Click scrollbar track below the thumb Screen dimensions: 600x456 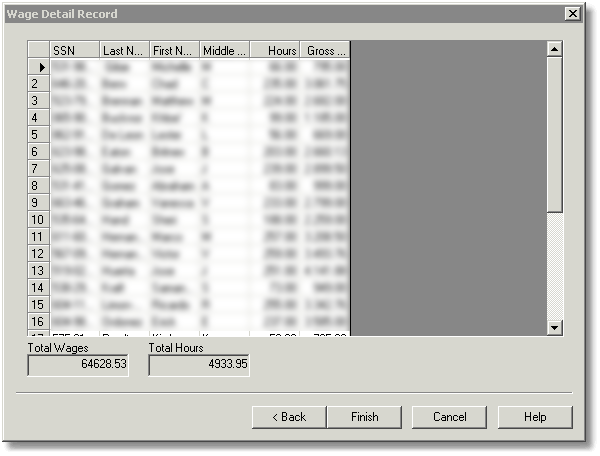click(x=554, y=266)
